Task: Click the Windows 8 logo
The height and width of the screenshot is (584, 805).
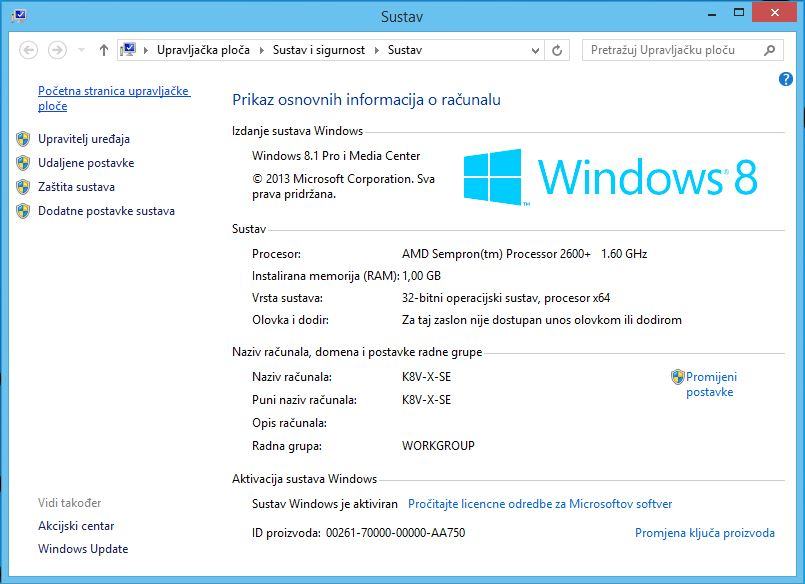Action: 610,177
